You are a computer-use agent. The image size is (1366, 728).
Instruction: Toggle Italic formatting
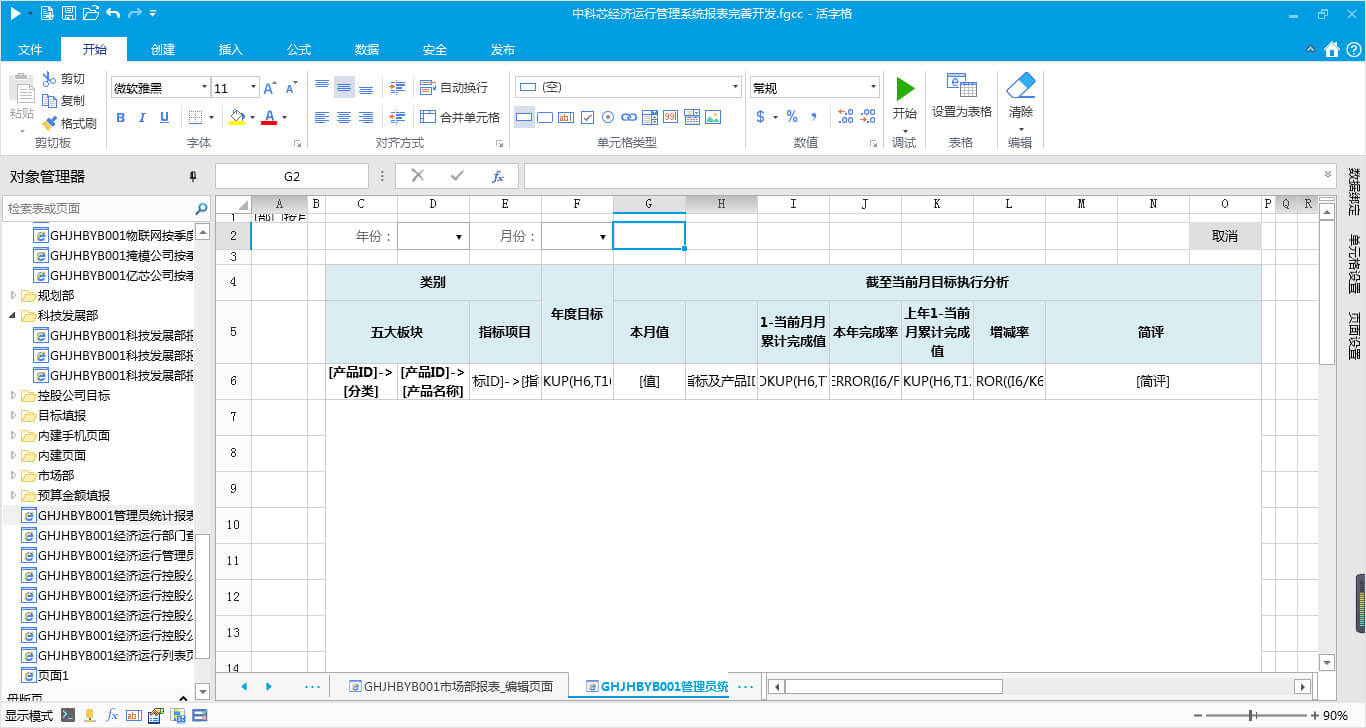tap(142, 117)
